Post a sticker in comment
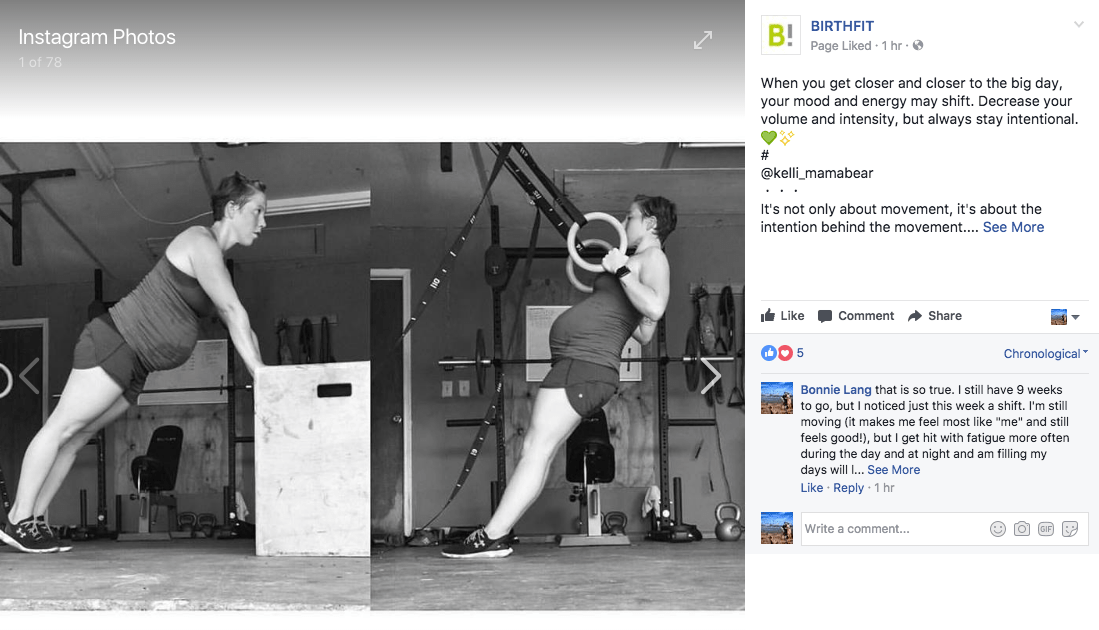Screen dimensions: 1099x630 (1070, 529)
